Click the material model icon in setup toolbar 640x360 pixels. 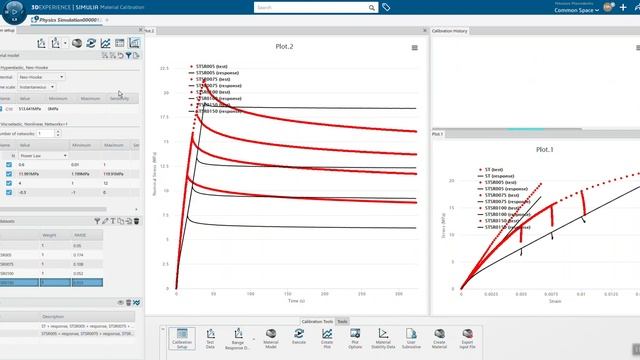[77, 43]
